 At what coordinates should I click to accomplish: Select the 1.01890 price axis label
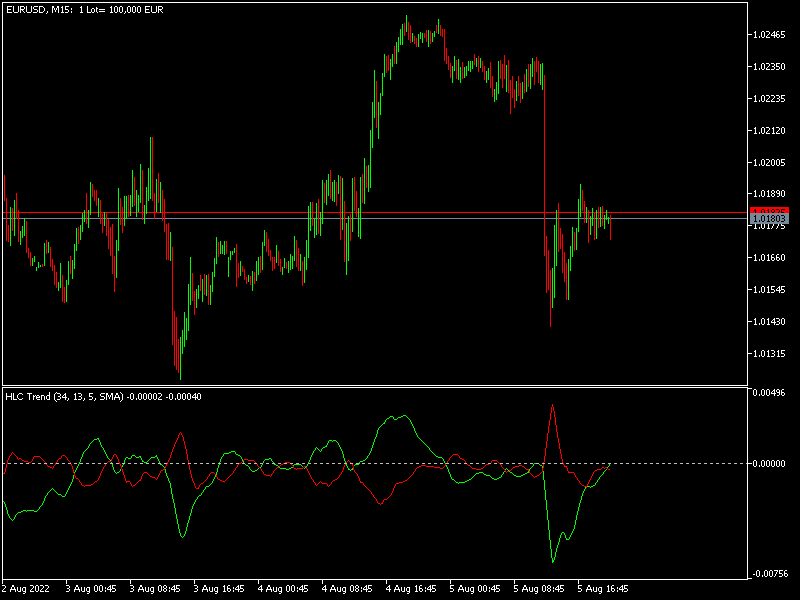click(x=769, y=194)
